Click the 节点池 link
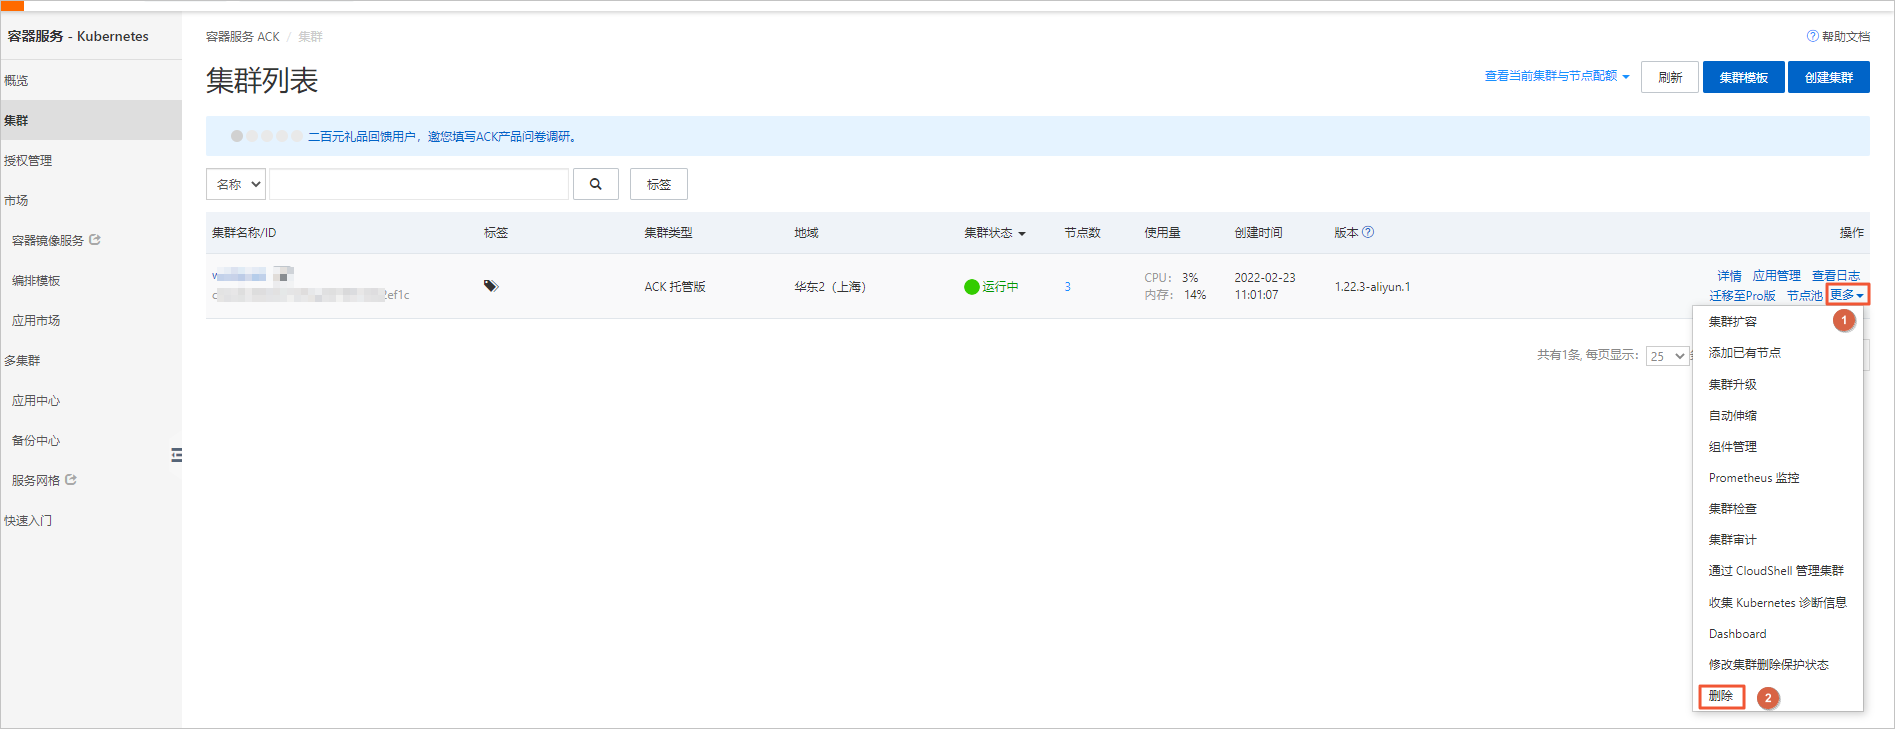 click(1804, 296)
